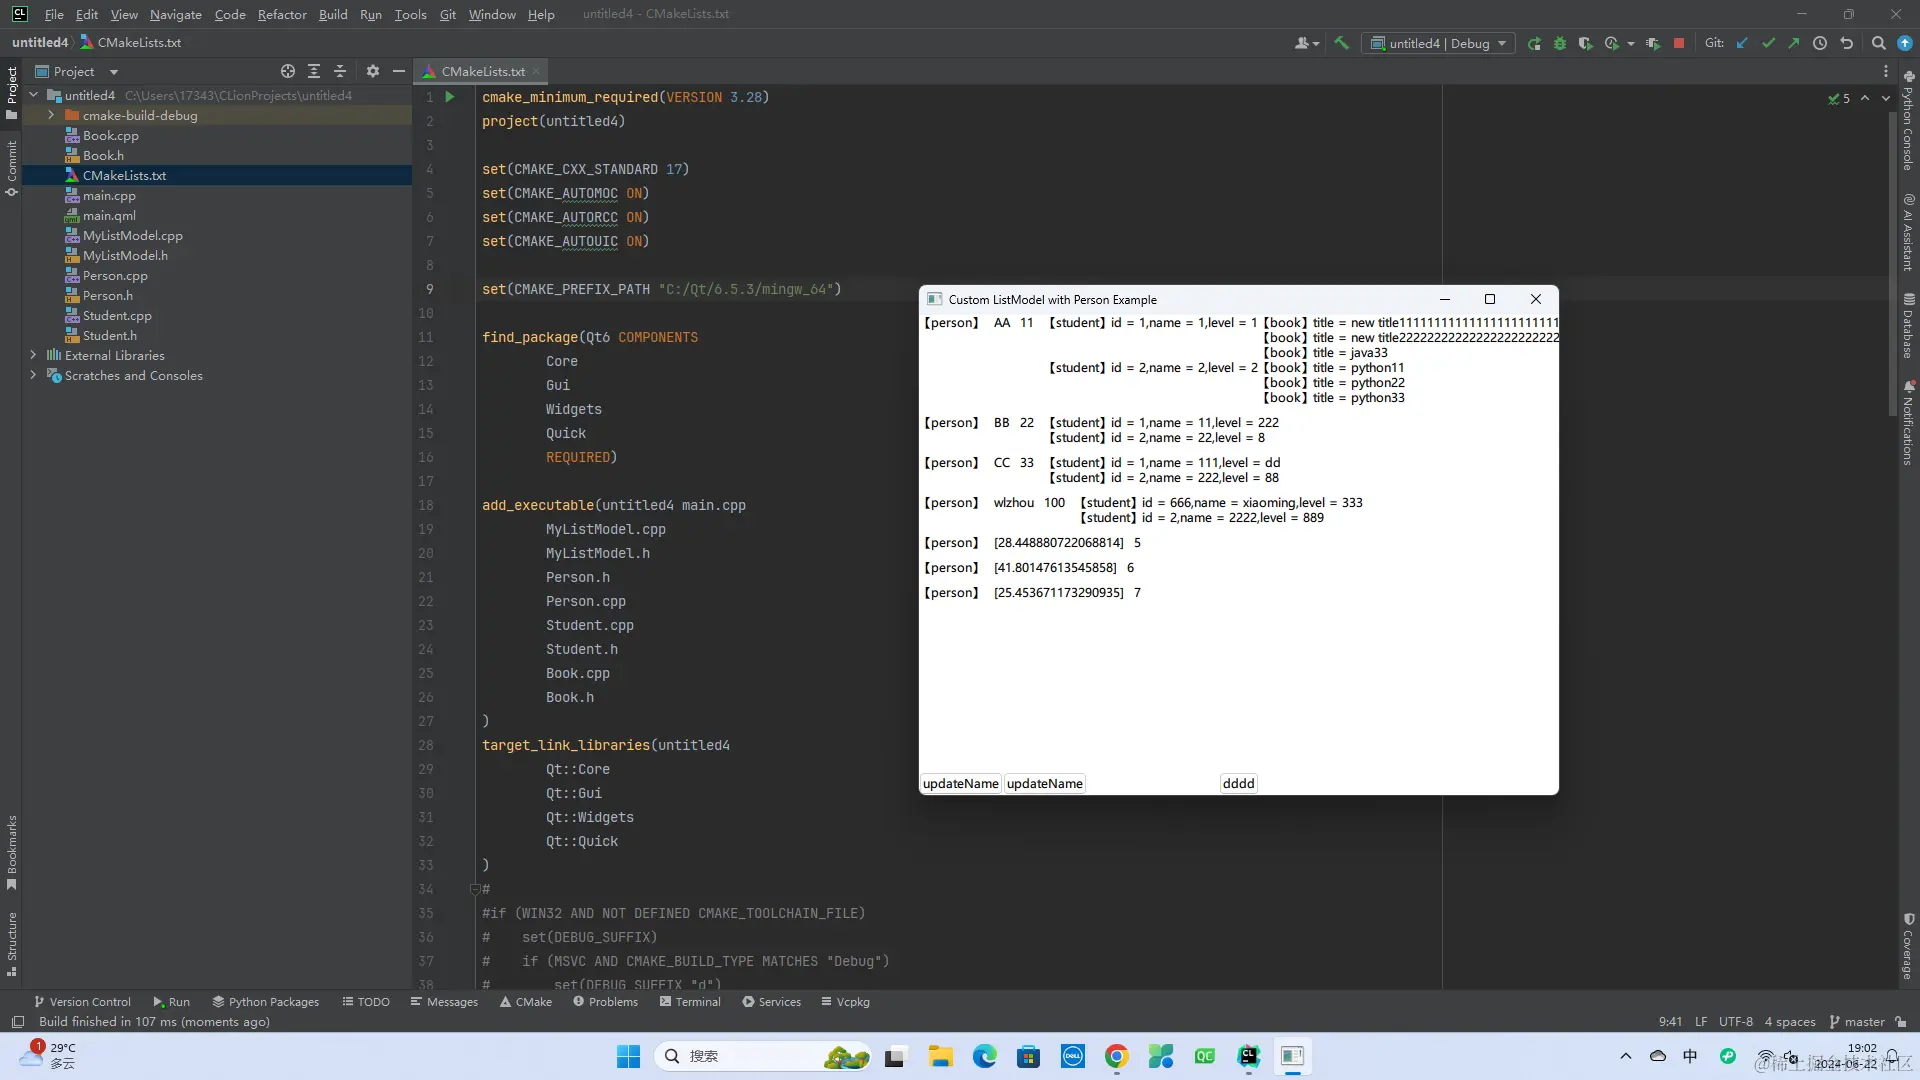Screen dimensions: 1920x1080
Task: Click Git update project arrow
Action: pyautogui.click(x=1742, y=43)
